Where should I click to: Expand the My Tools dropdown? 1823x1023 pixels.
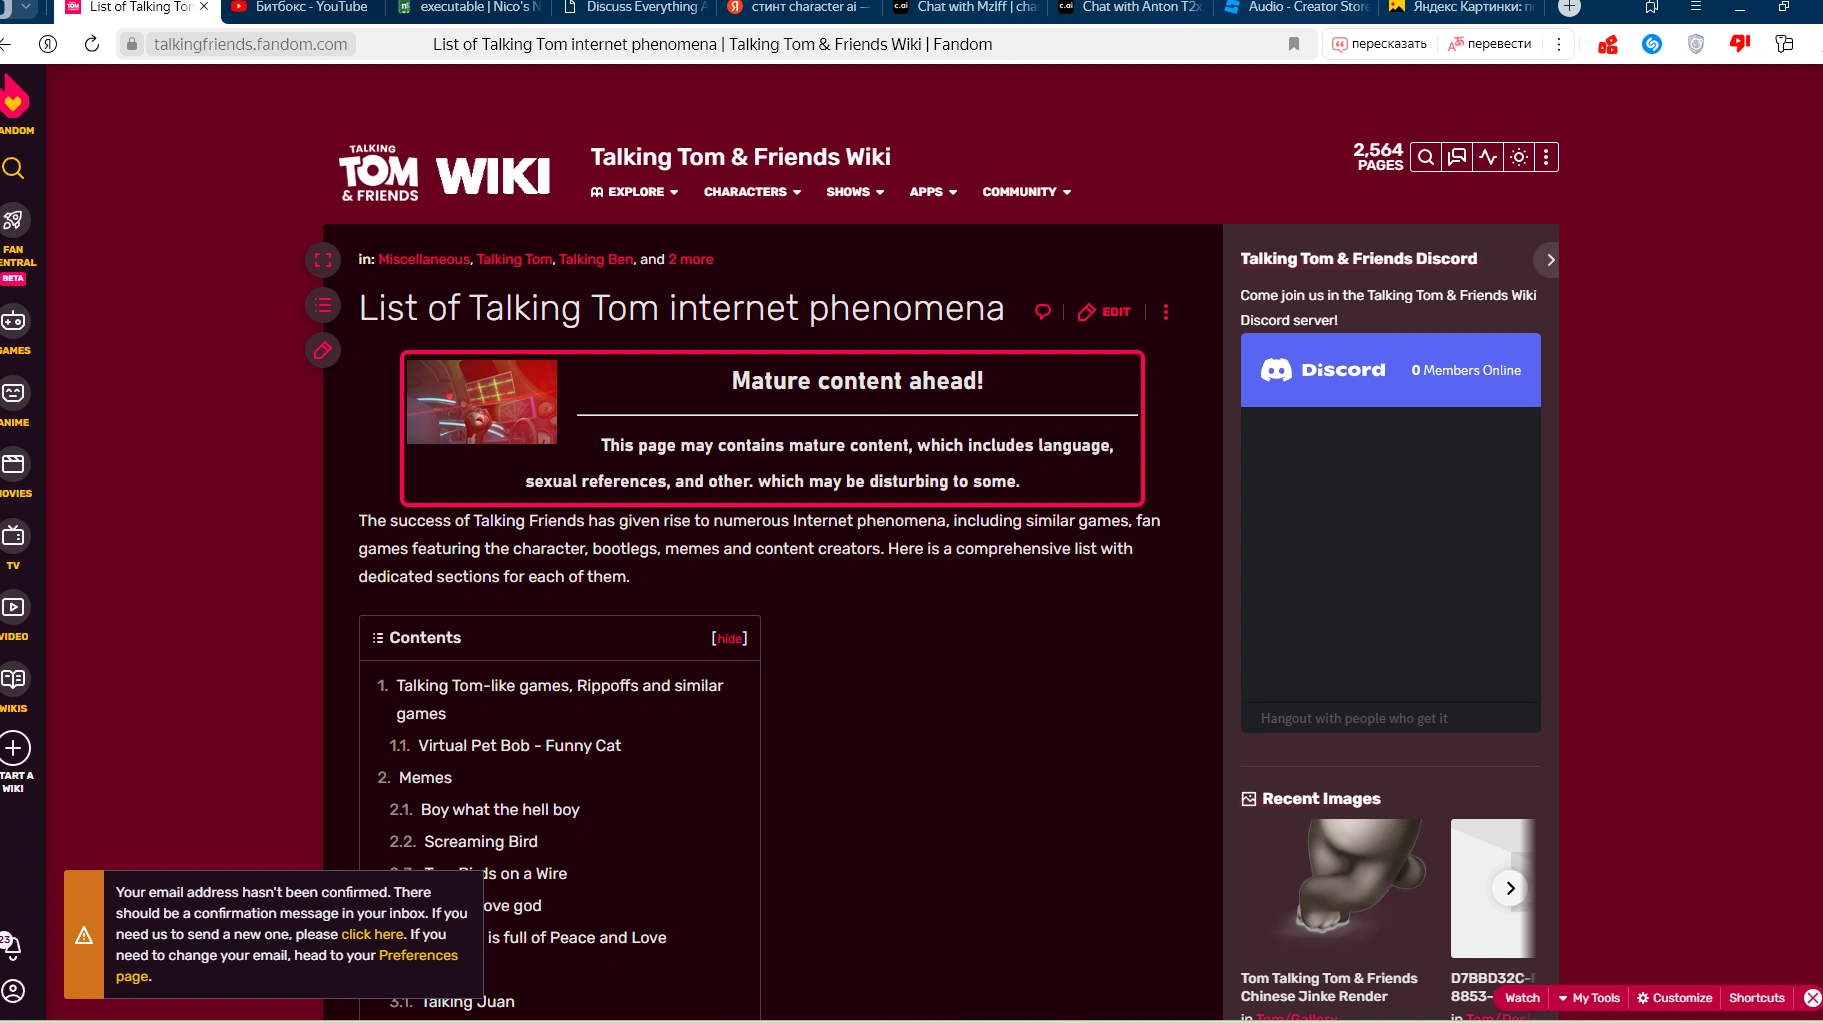[x=1589, y=997]
